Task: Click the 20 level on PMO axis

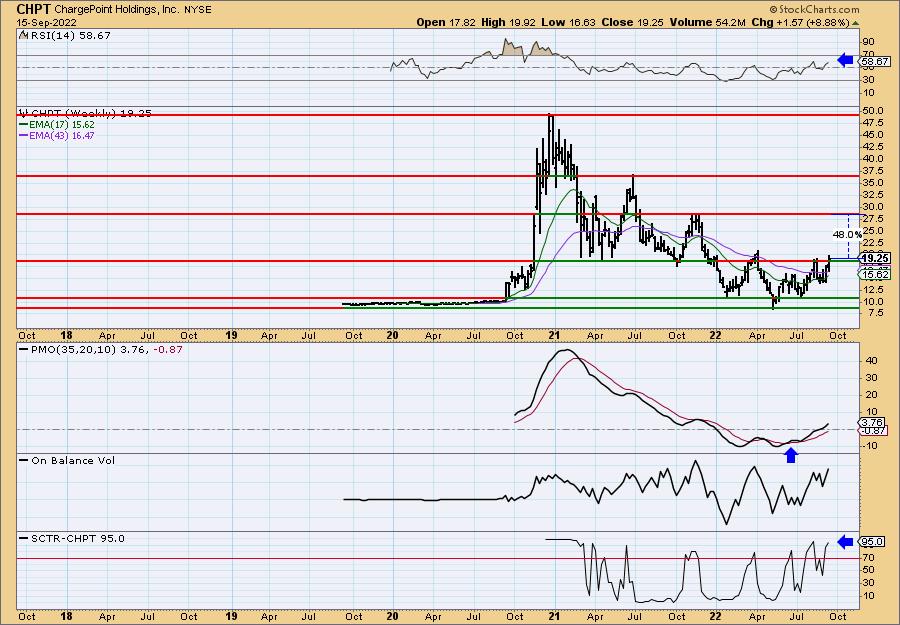Action: [x=871, y=395]
